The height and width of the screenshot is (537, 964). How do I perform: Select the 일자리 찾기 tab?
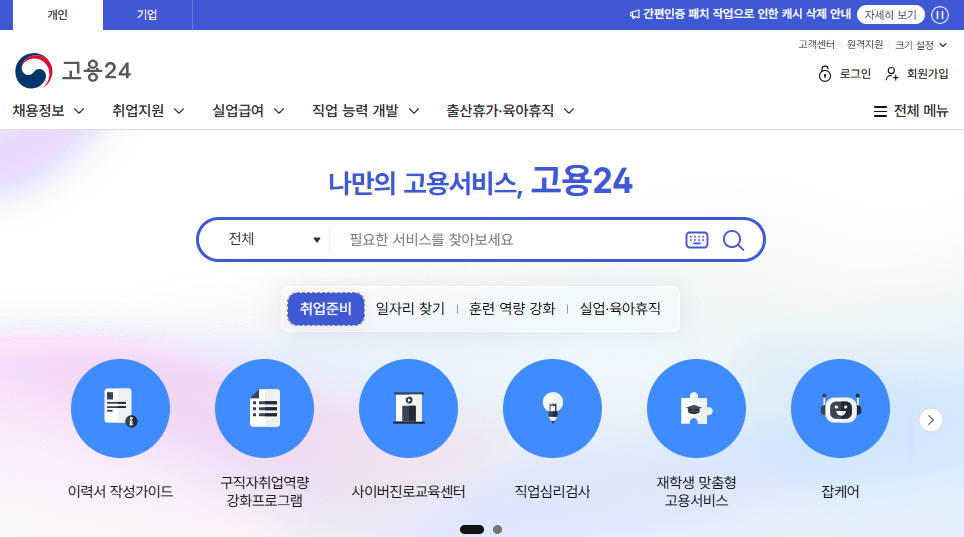pyautogui.click(x=410, y=309)
